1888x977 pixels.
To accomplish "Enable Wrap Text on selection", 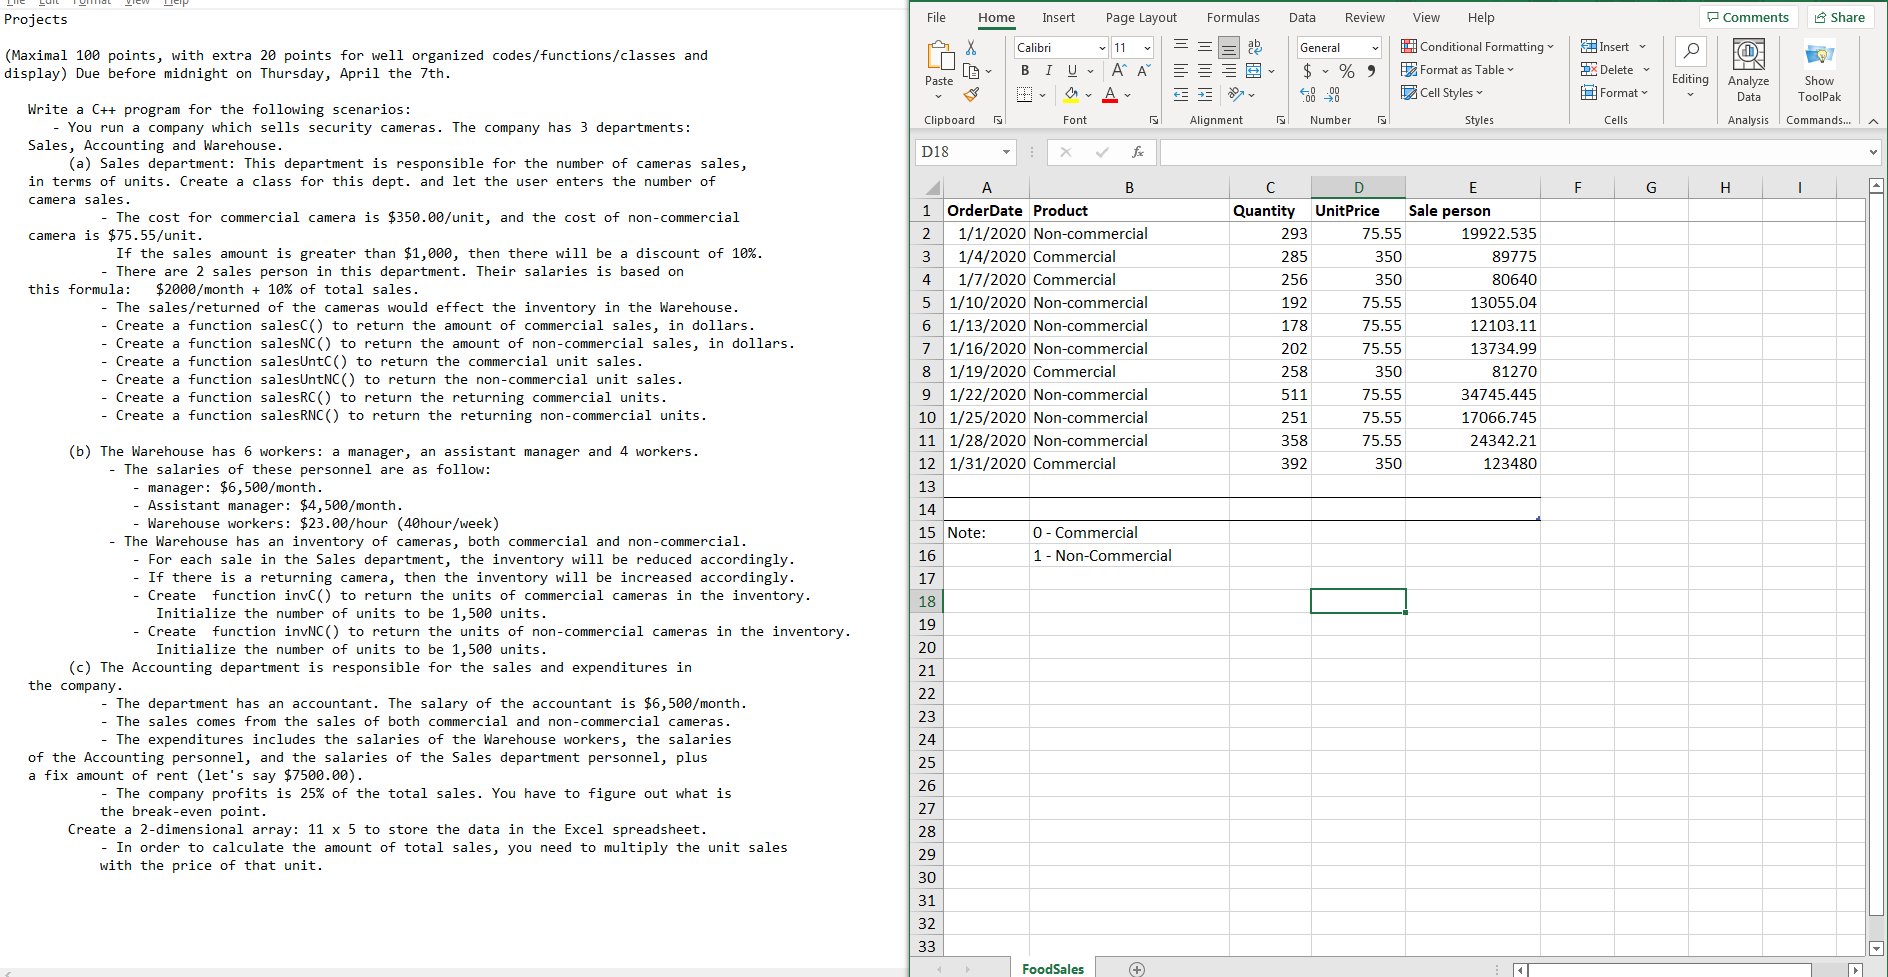I will pyautogui.click(x=1255, y=47).
